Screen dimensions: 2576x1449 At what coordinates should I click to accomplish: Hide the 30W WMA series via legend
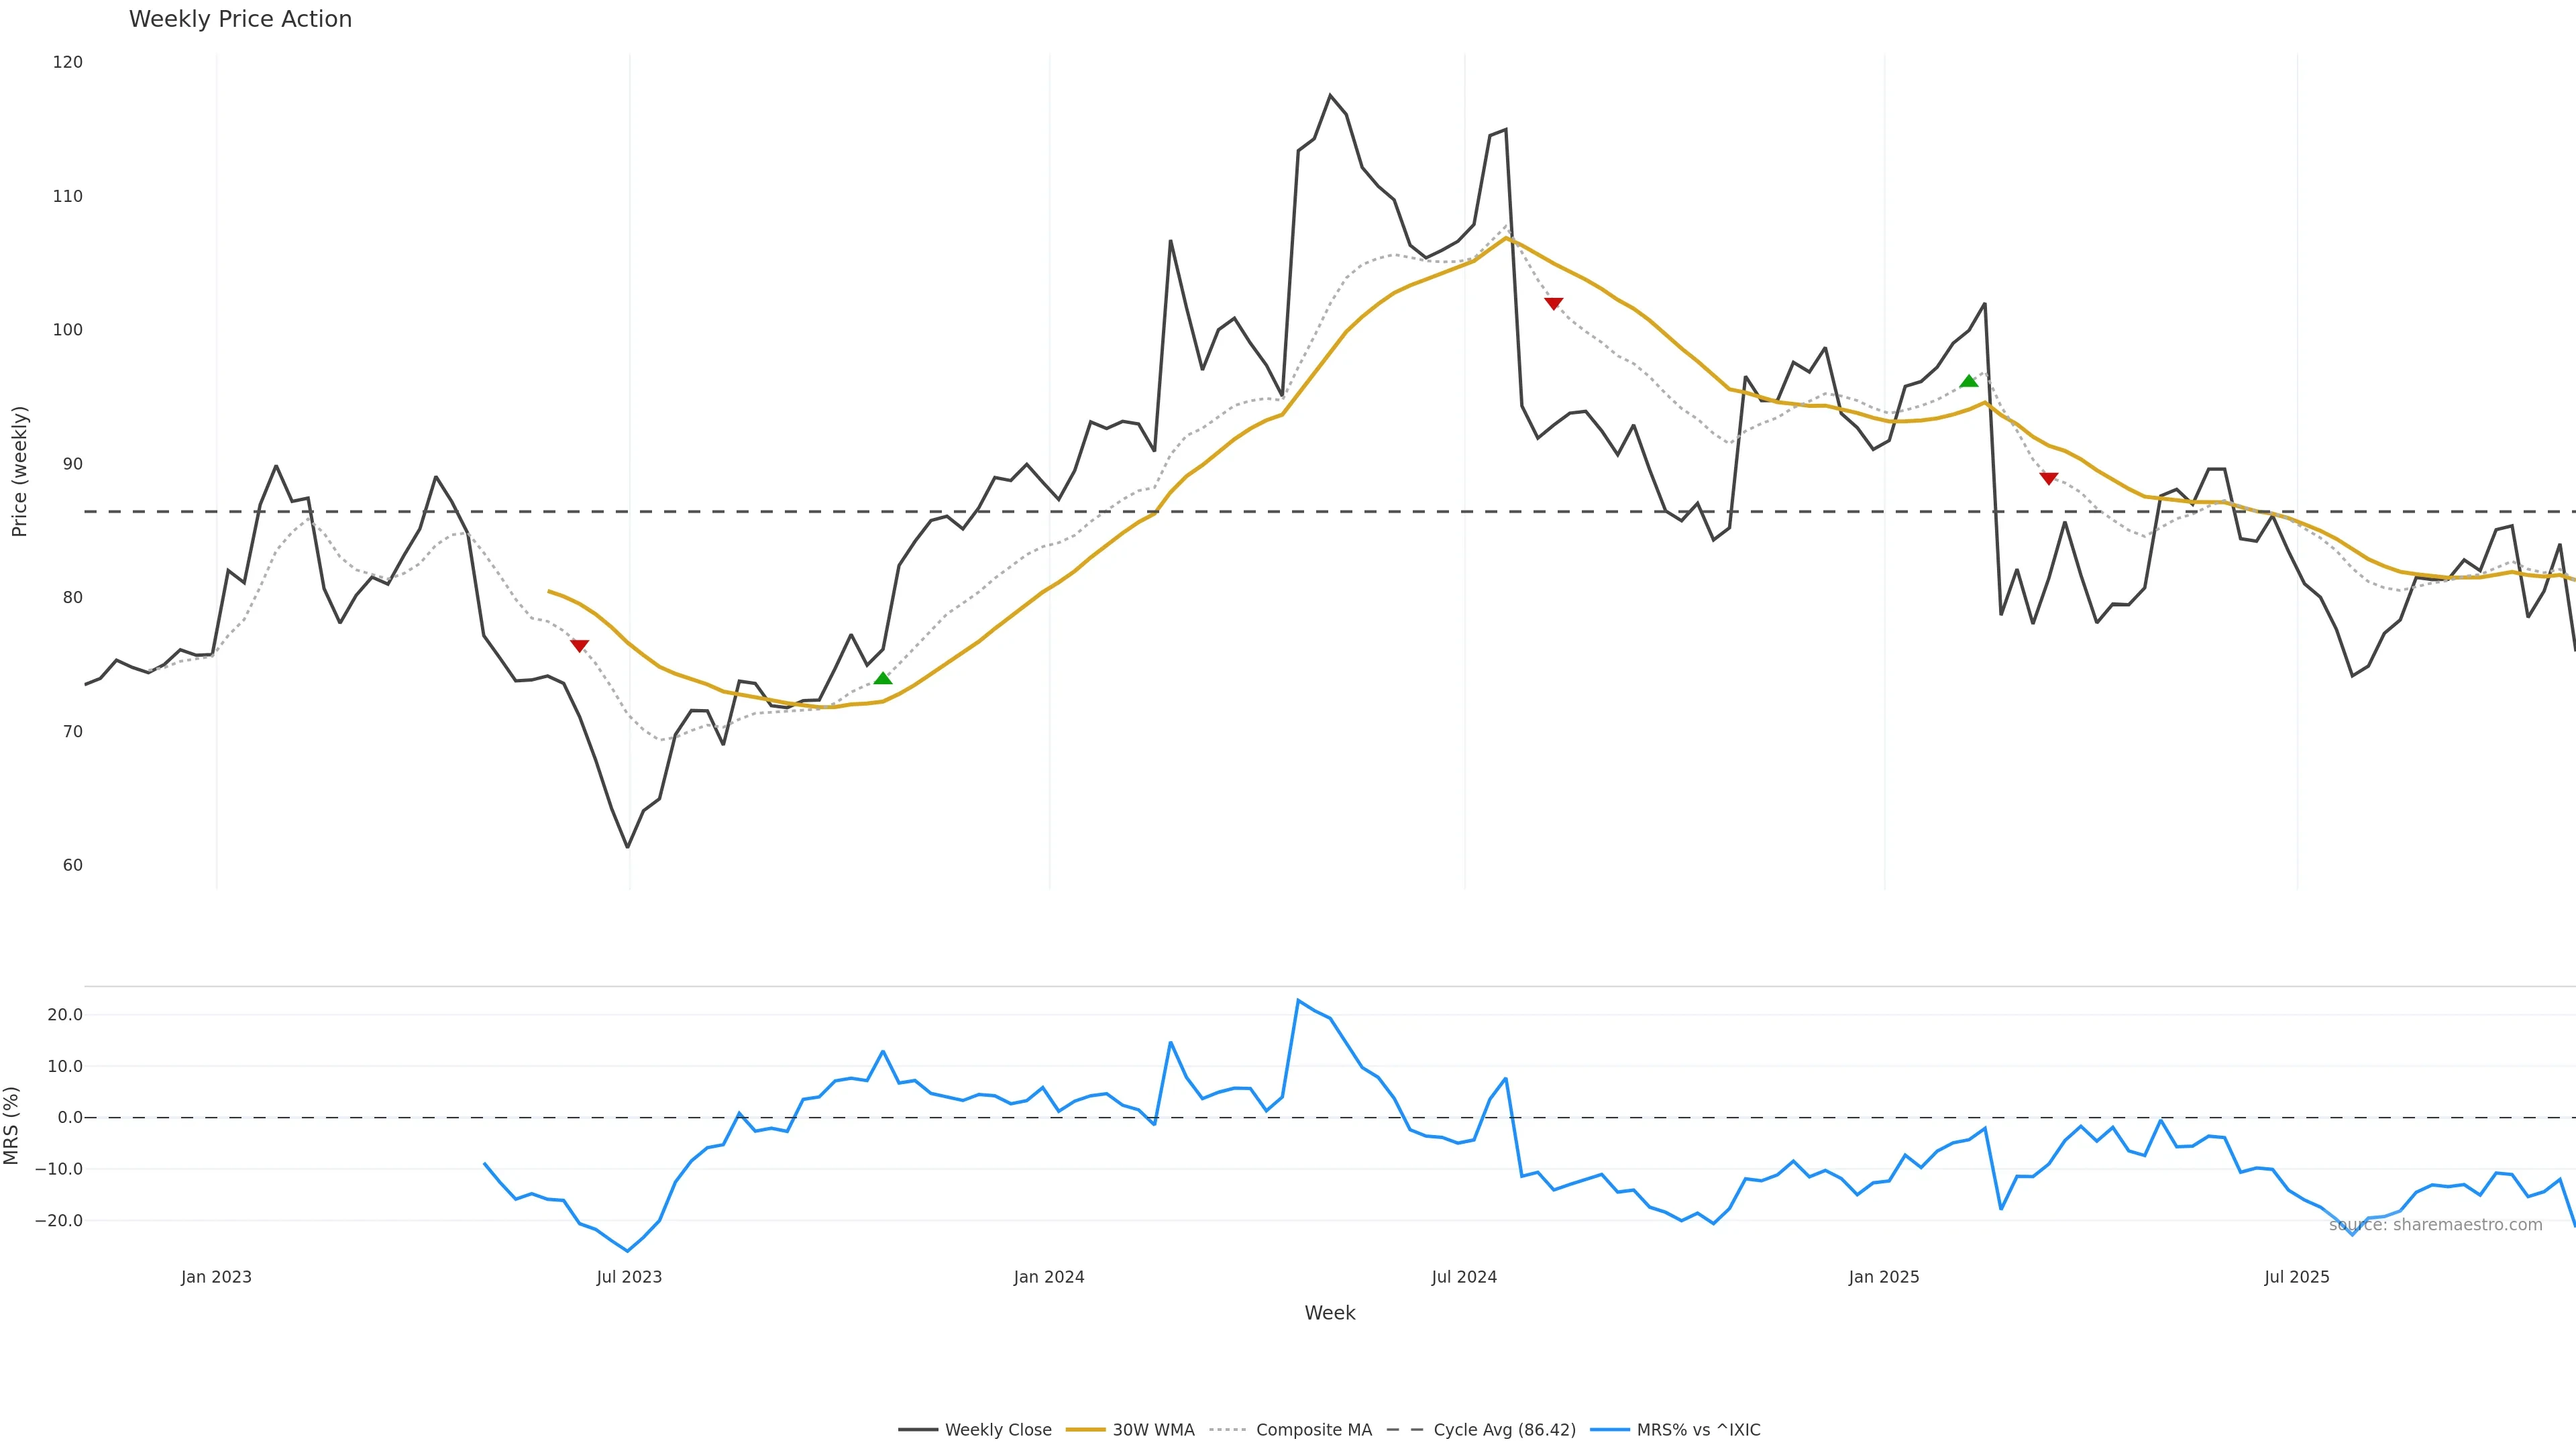click(x=1153, y=1430)
